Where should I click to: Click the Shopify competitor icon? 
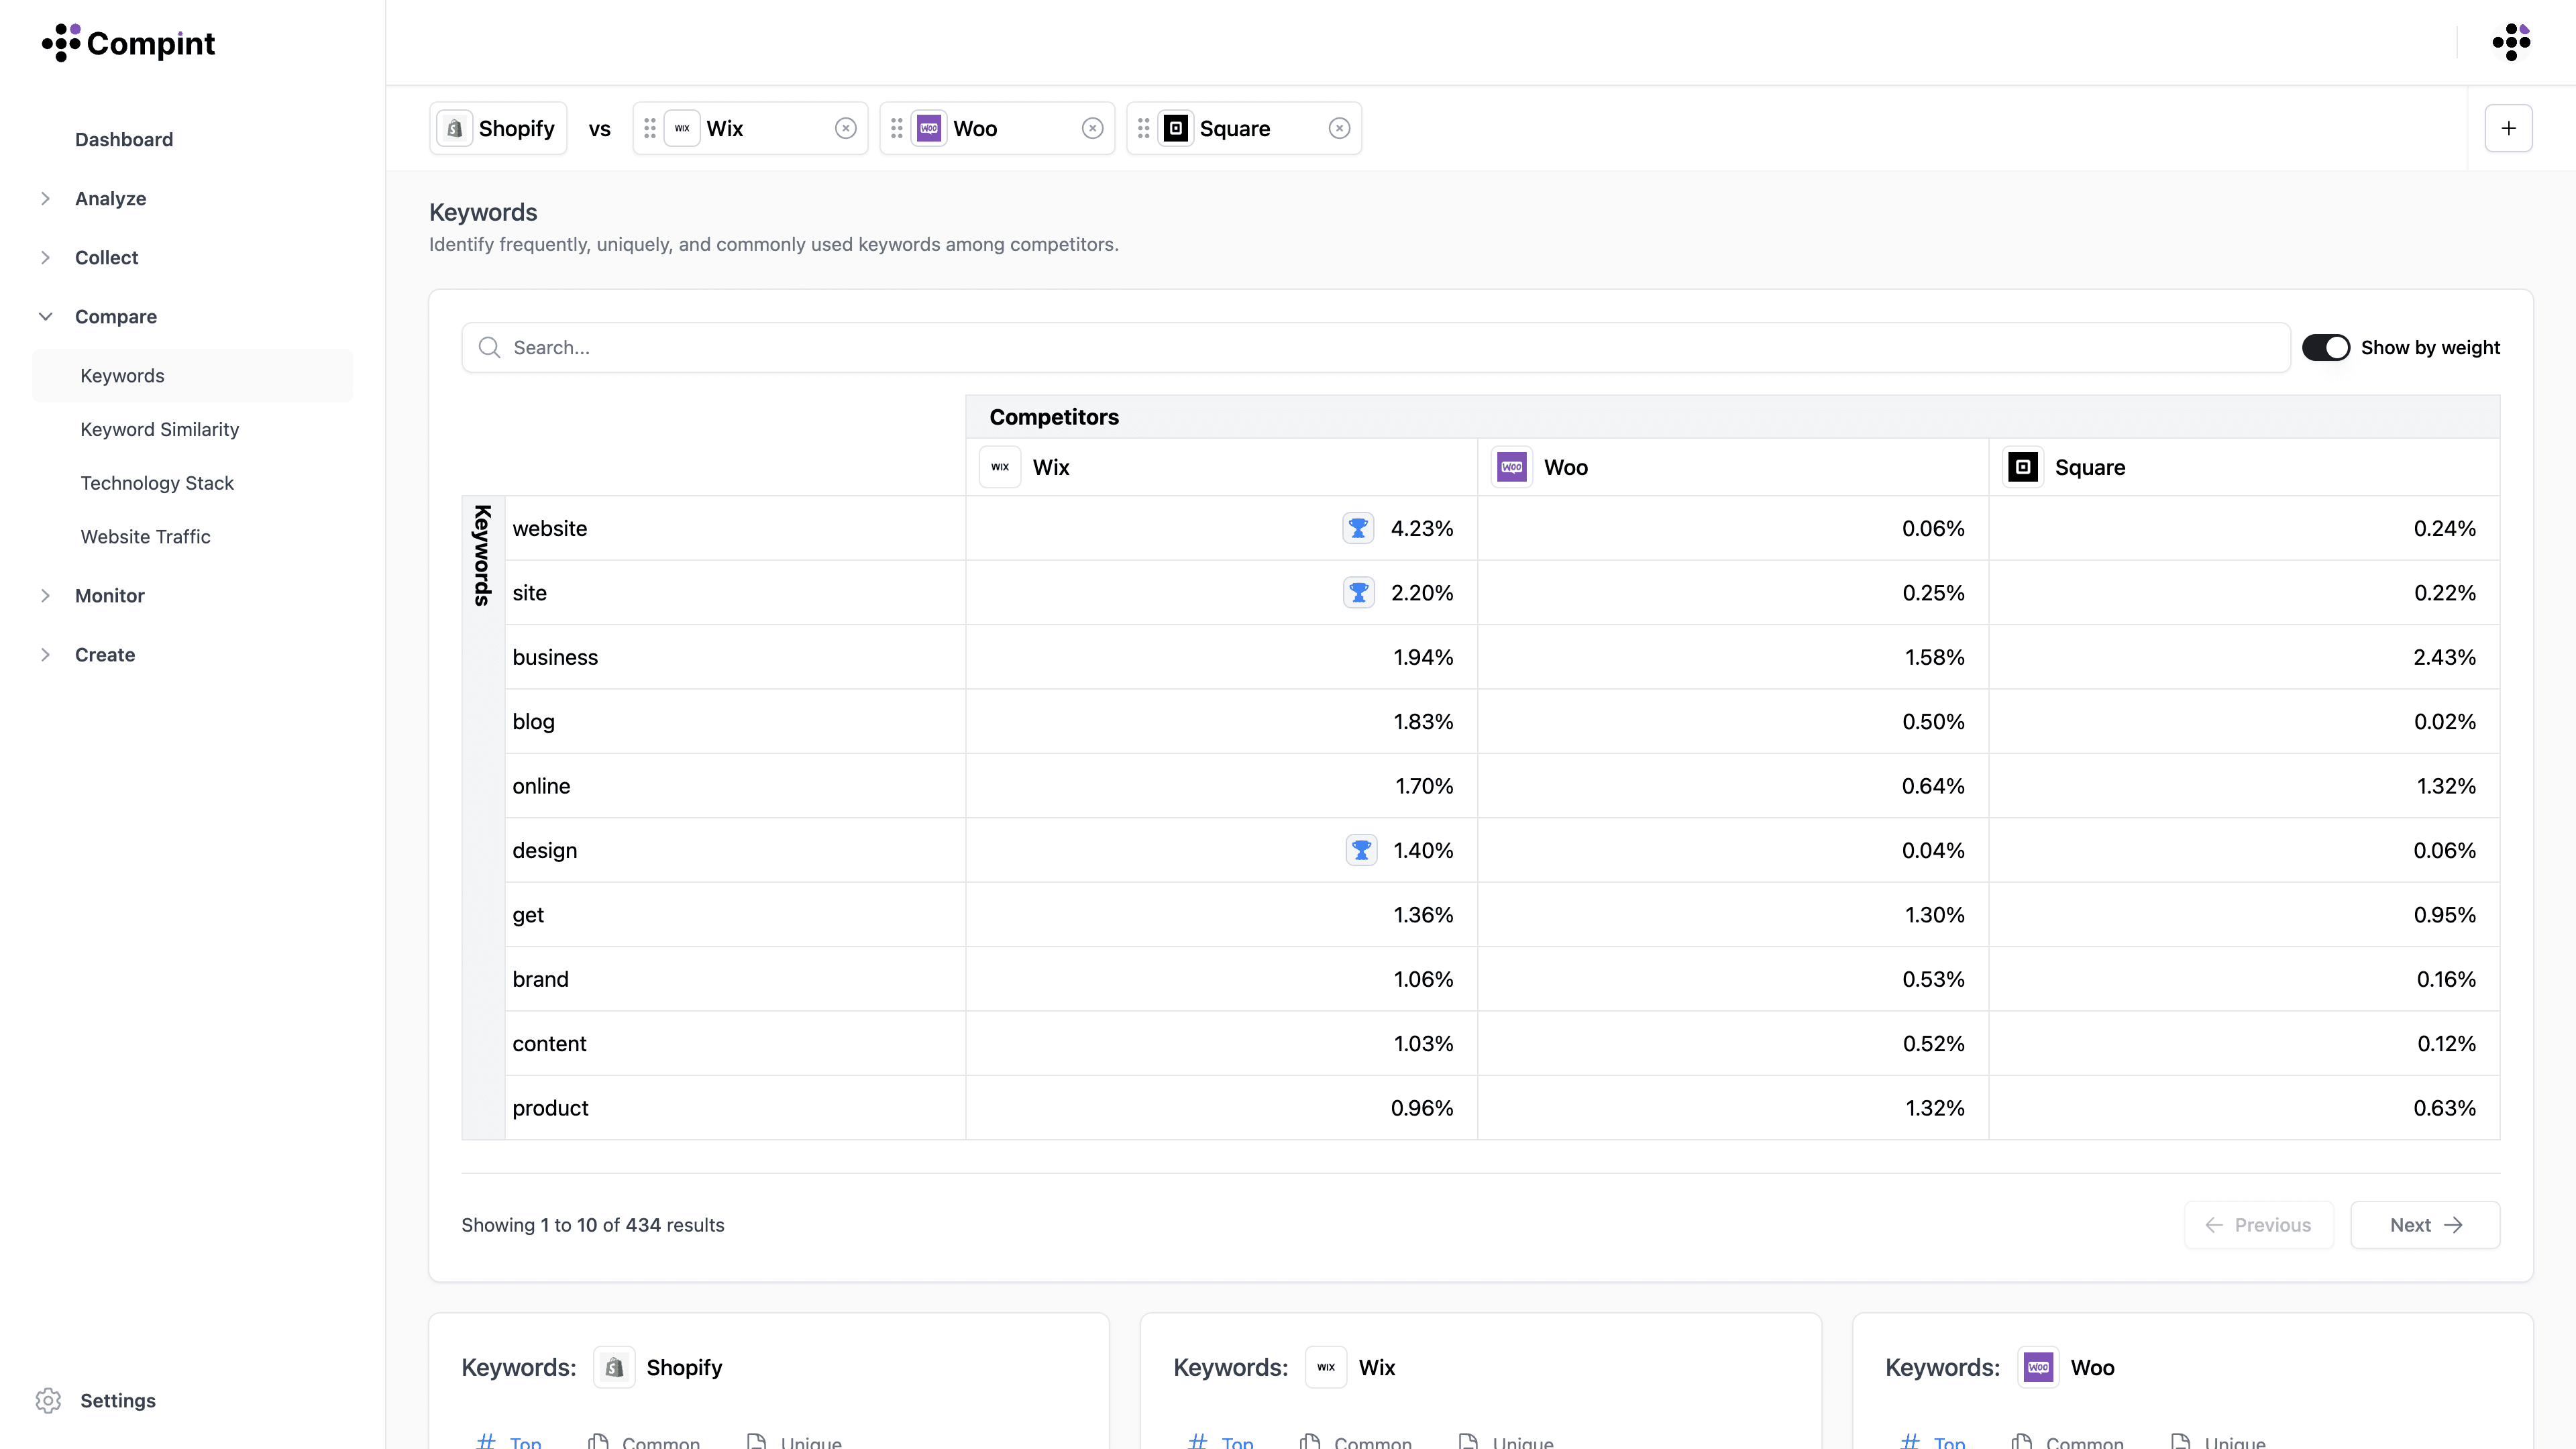pos(455,127)
